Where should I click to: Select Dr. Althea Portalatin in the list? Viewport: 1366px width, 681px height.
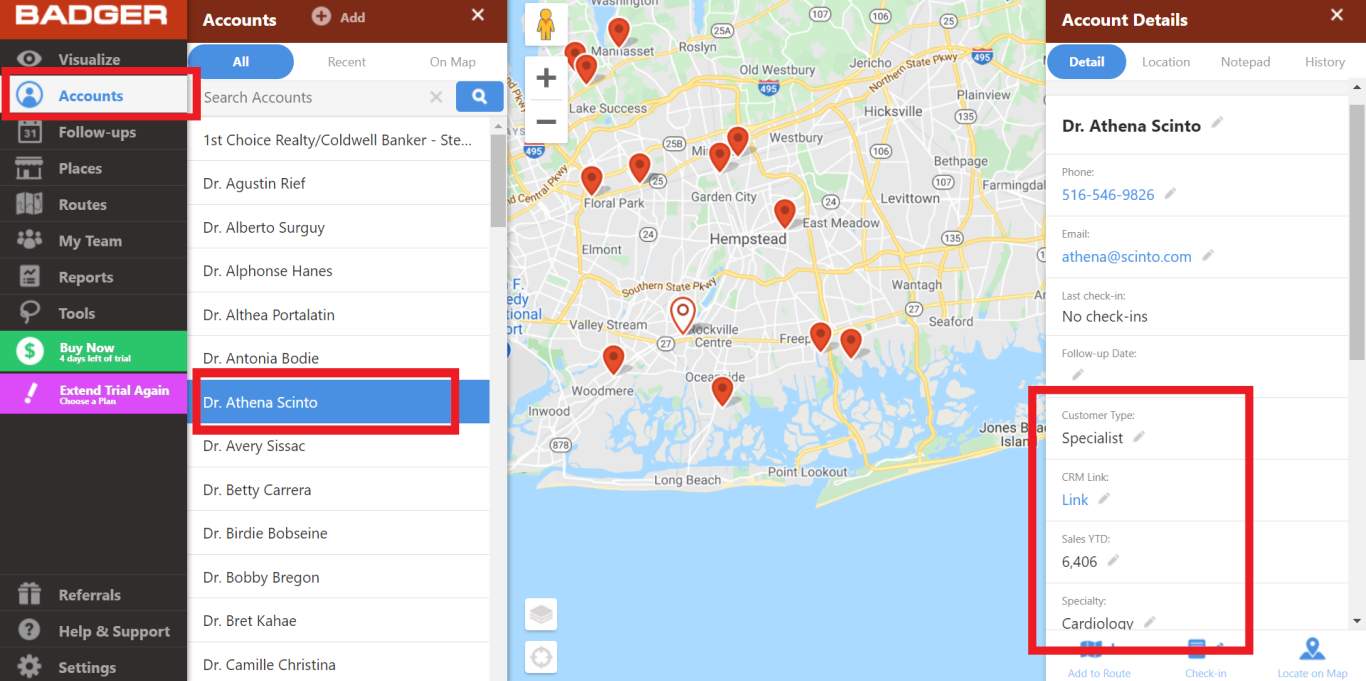(x=339, y=315)
